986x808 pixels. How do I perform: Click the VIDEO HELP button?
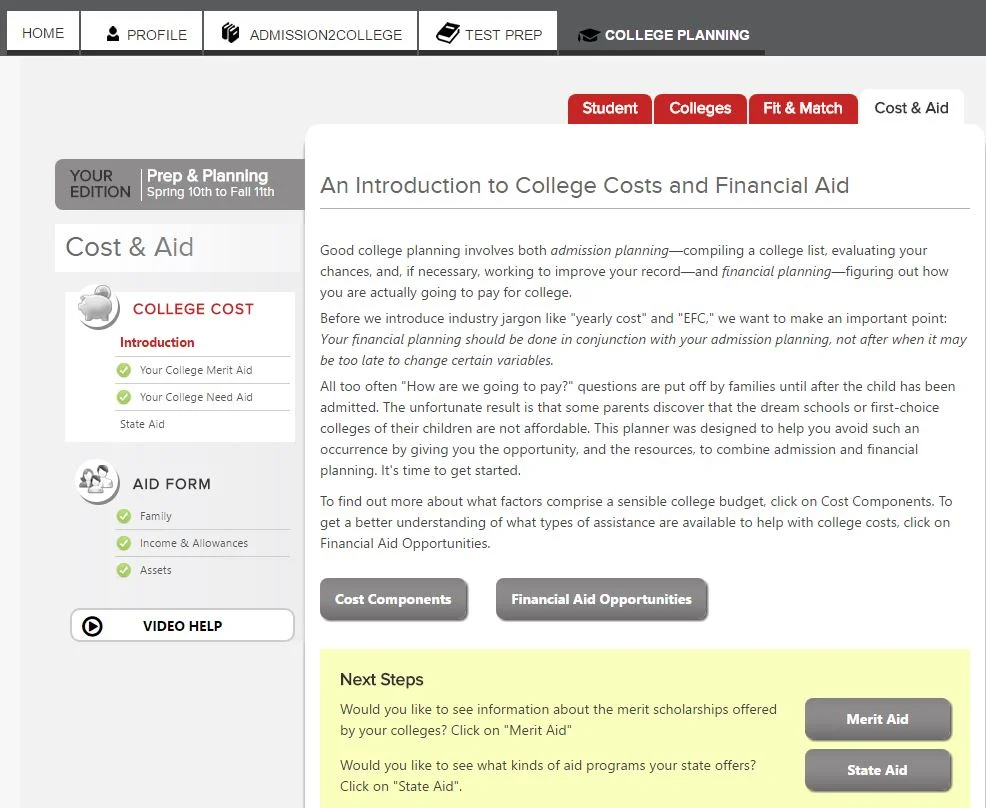(x=182, y=625)
